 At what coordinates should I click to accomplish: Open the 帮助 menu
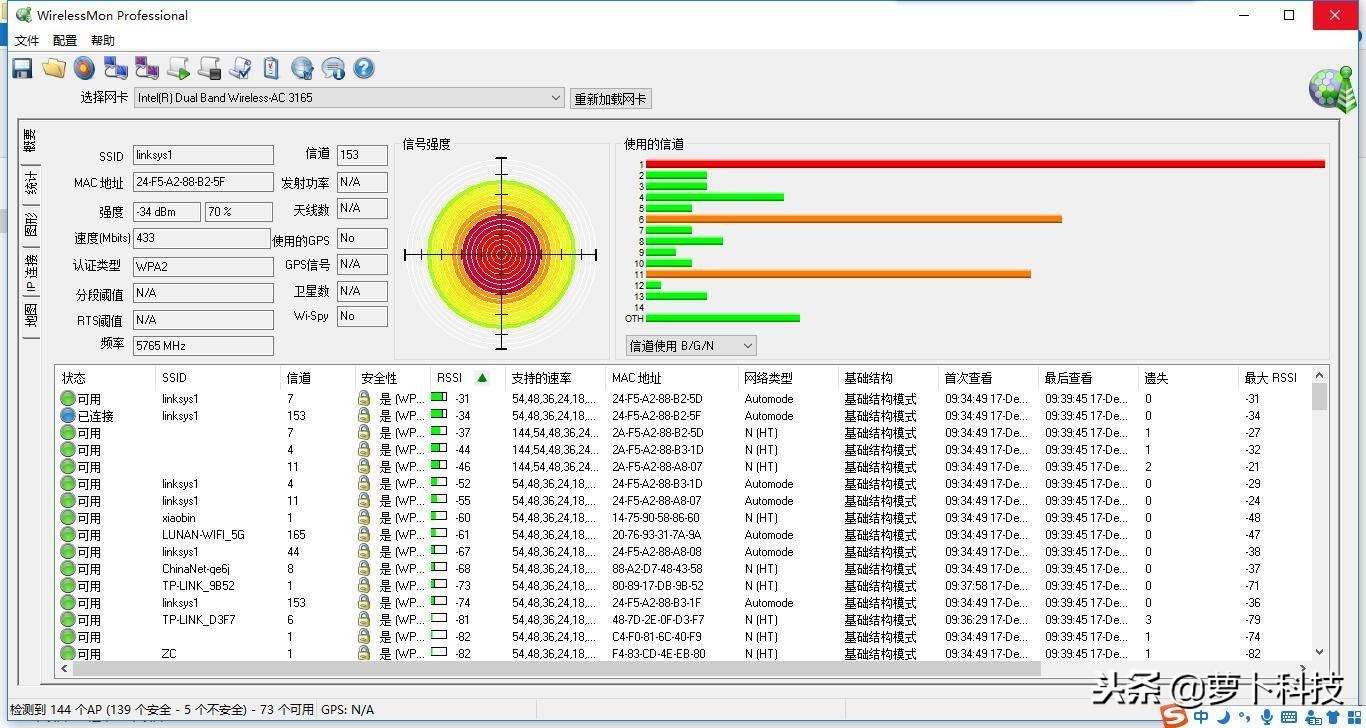click(101, 40)
